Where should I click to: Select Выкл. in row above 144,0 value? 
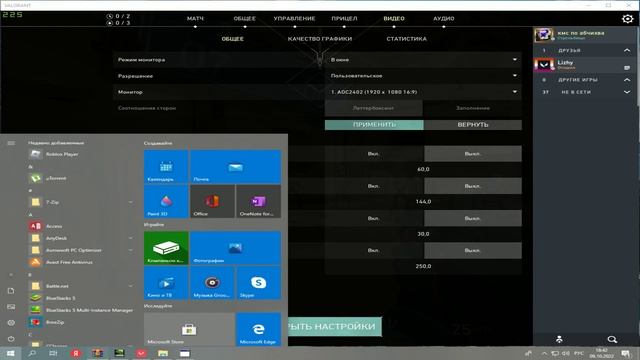pos(473,186)
